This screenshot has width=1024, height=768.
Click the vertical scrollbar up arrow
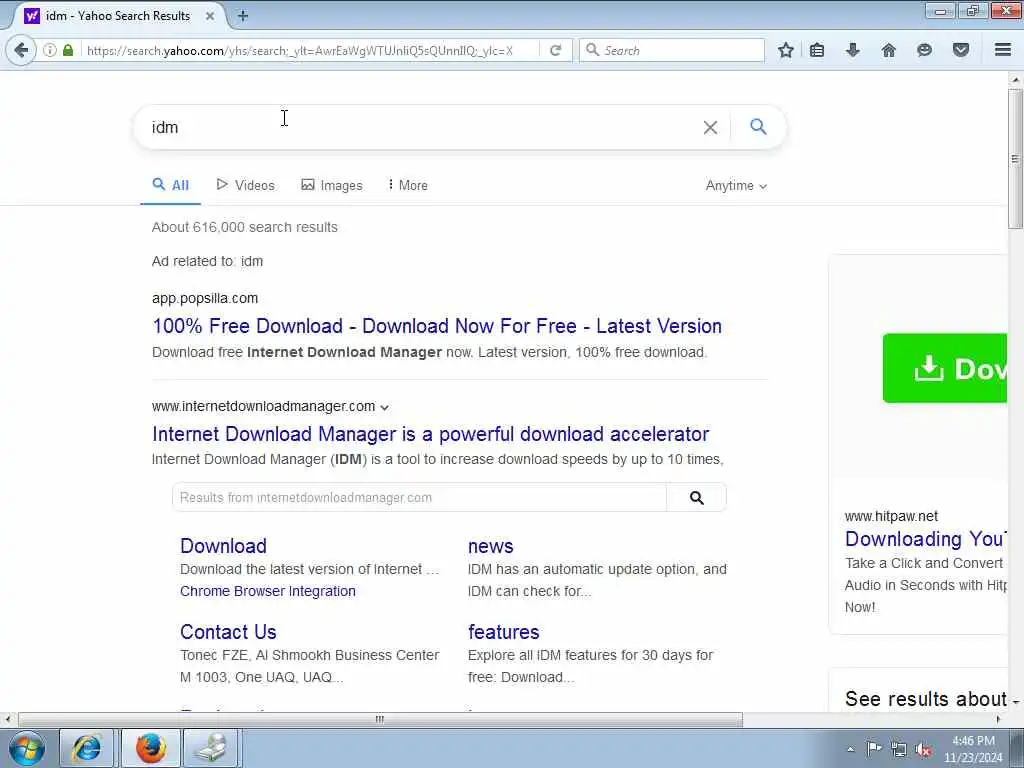[1015, 80]
